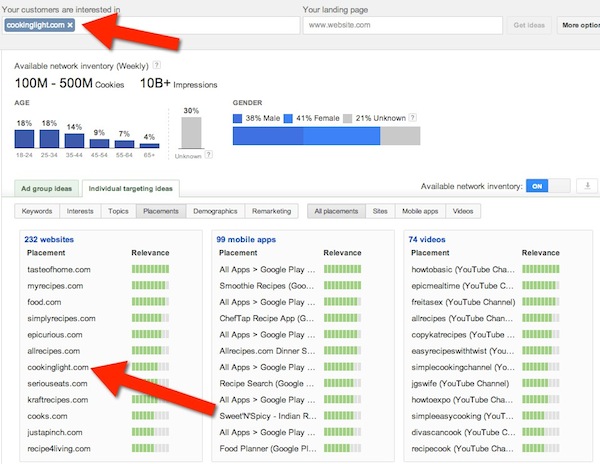Click the Get ideas button
The image size is (600, 464).
[x=529, y=25]
